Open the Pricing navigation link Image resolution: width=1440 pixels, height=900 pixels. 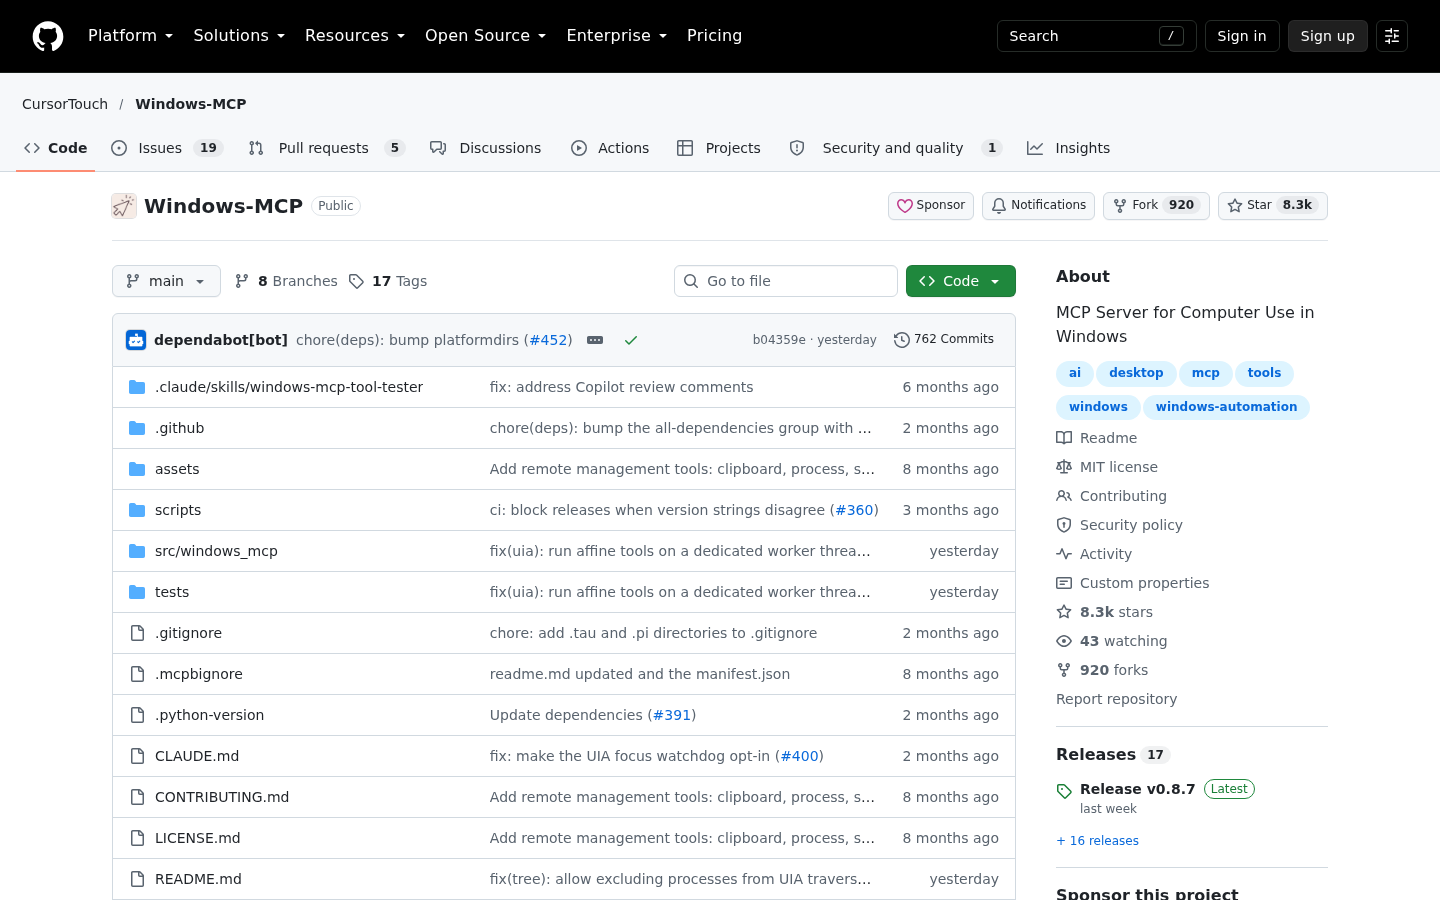[715, 36]
